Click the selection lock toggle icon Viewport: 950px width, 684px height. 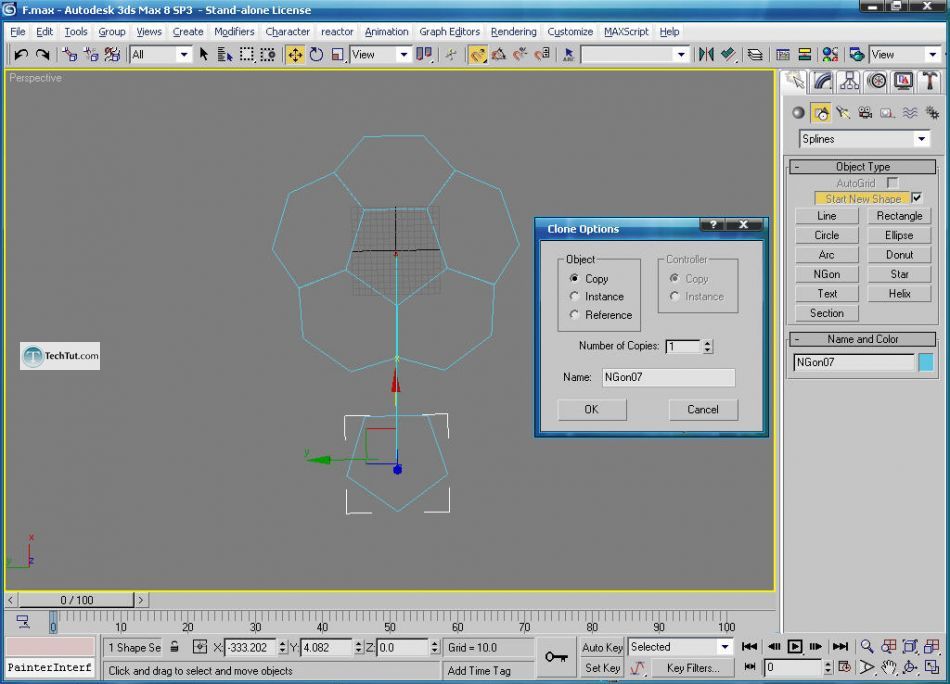pos(174,647)
